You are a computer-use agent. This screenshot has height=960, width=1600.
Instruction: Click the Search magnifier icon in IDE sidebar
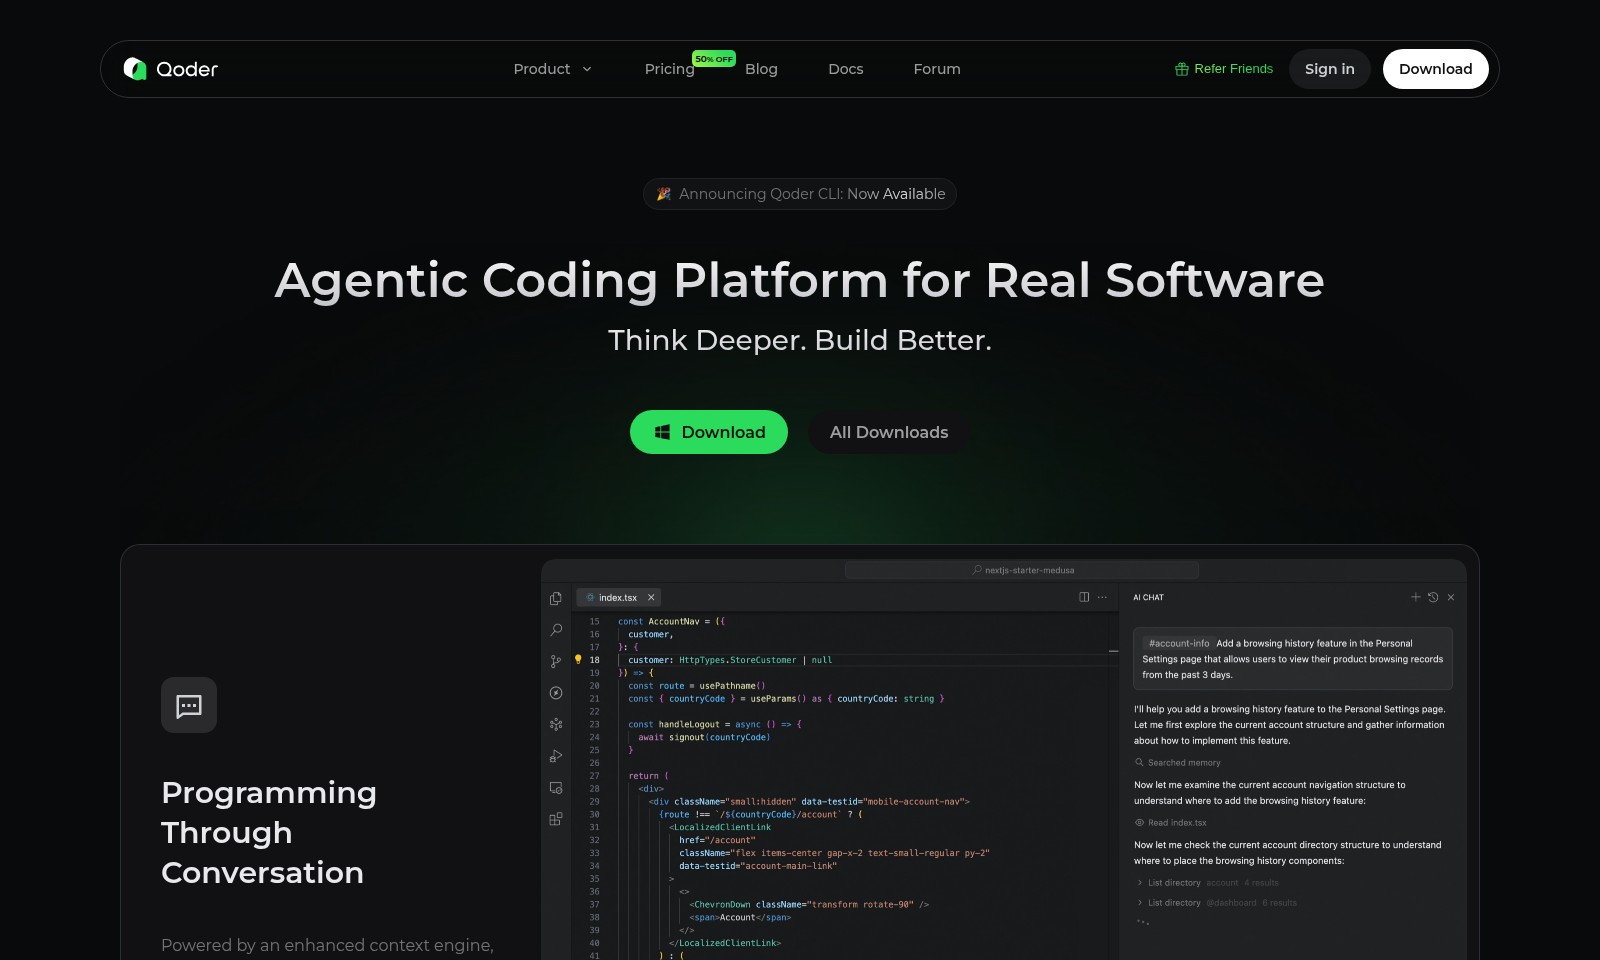(556, 630)
